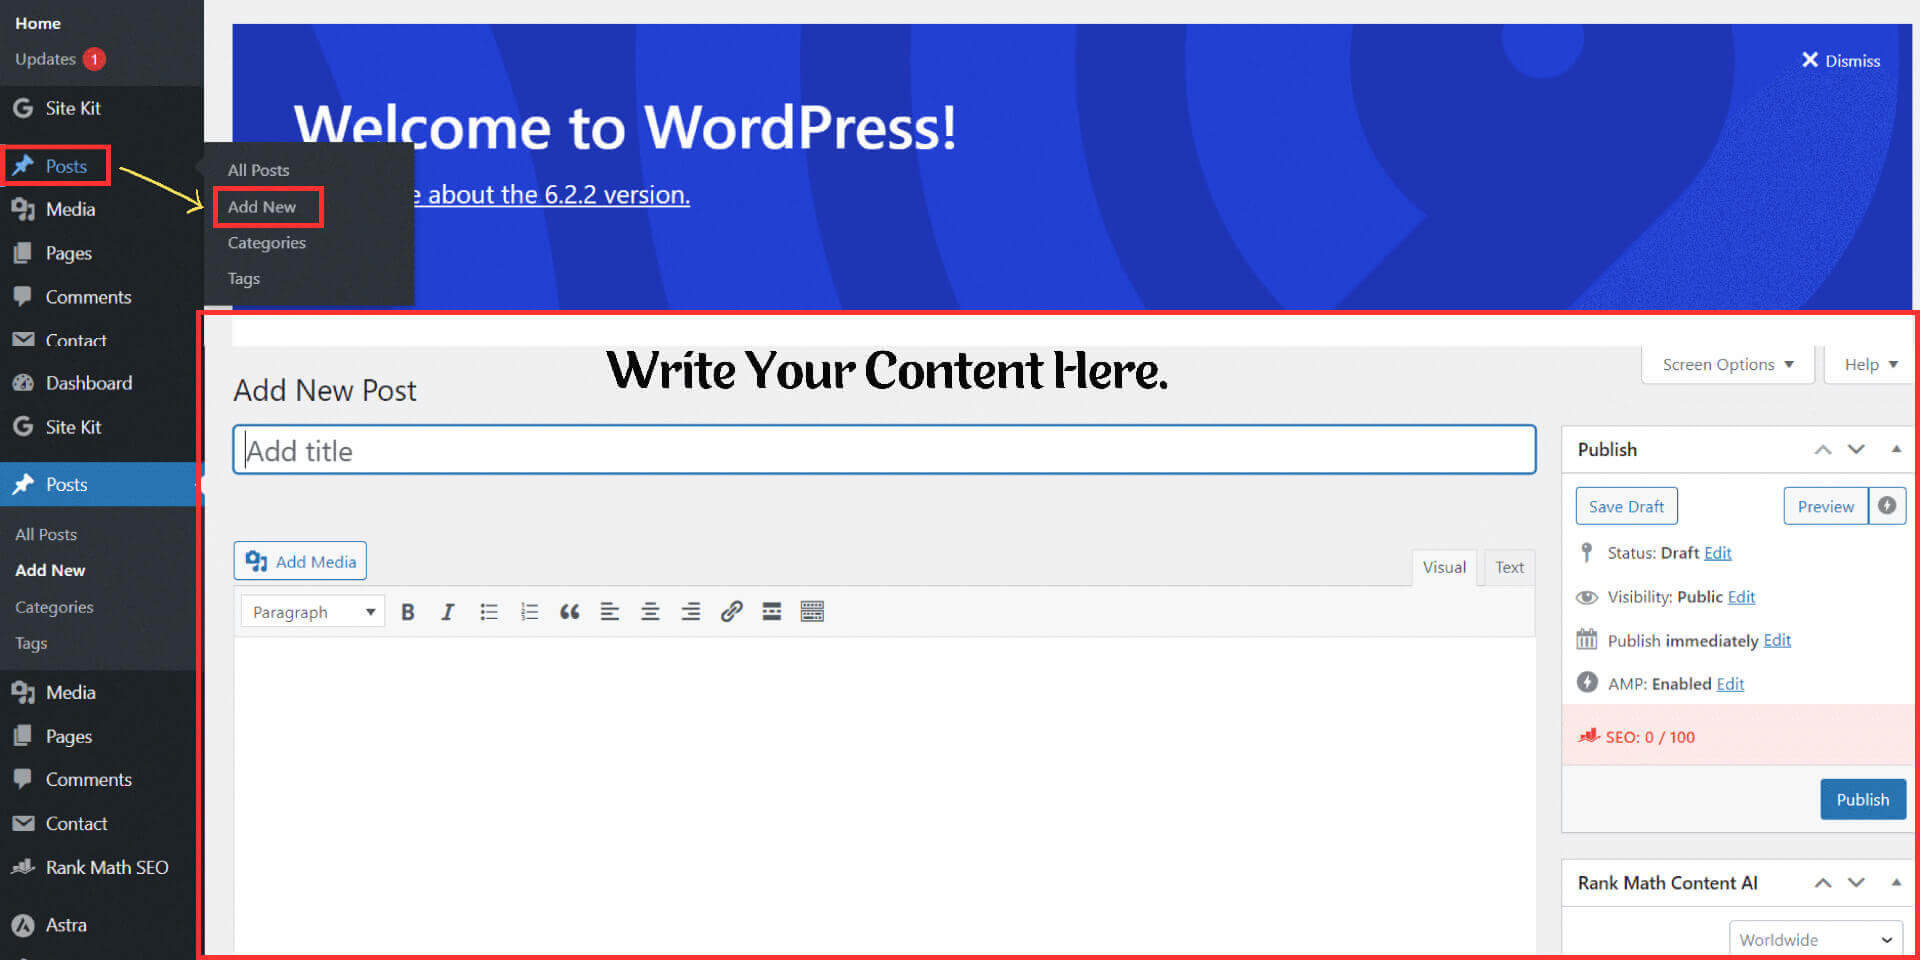Insert a bulleted list
This screenshot has width=1920, height=960.
[489, 611]
